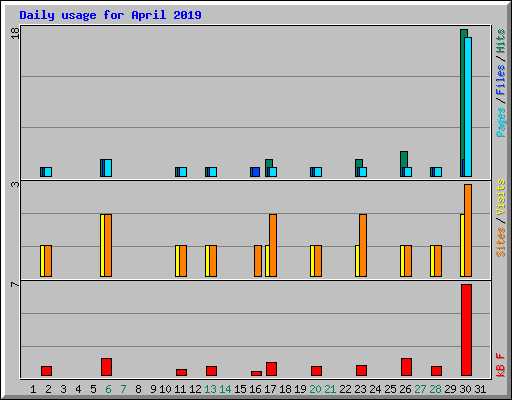Click day label '11' on the x-axis
The height and width of the screenshot is (400, 512).
[180, 389]
